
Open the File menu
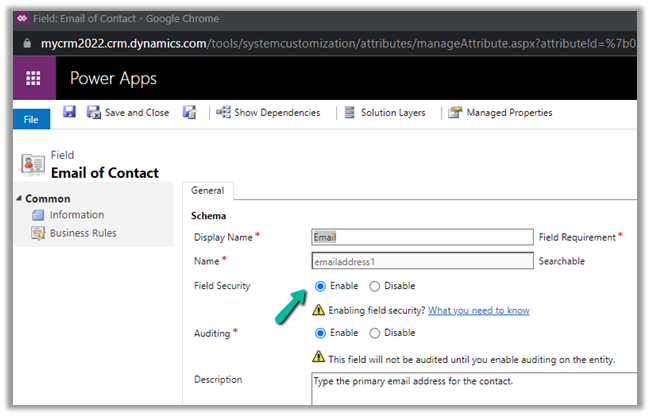[x=31, y=119]
